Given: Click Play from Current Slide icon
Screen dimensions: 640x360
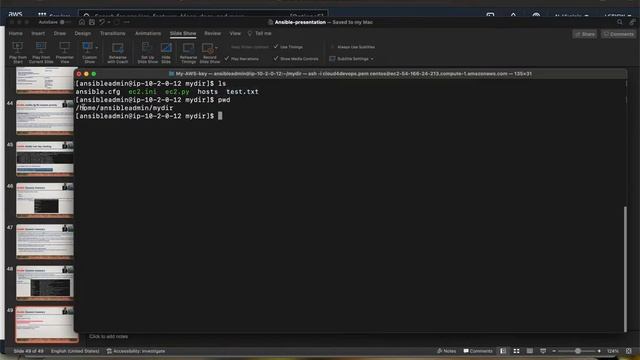Looking at the screenshot, I should [41, 47].
